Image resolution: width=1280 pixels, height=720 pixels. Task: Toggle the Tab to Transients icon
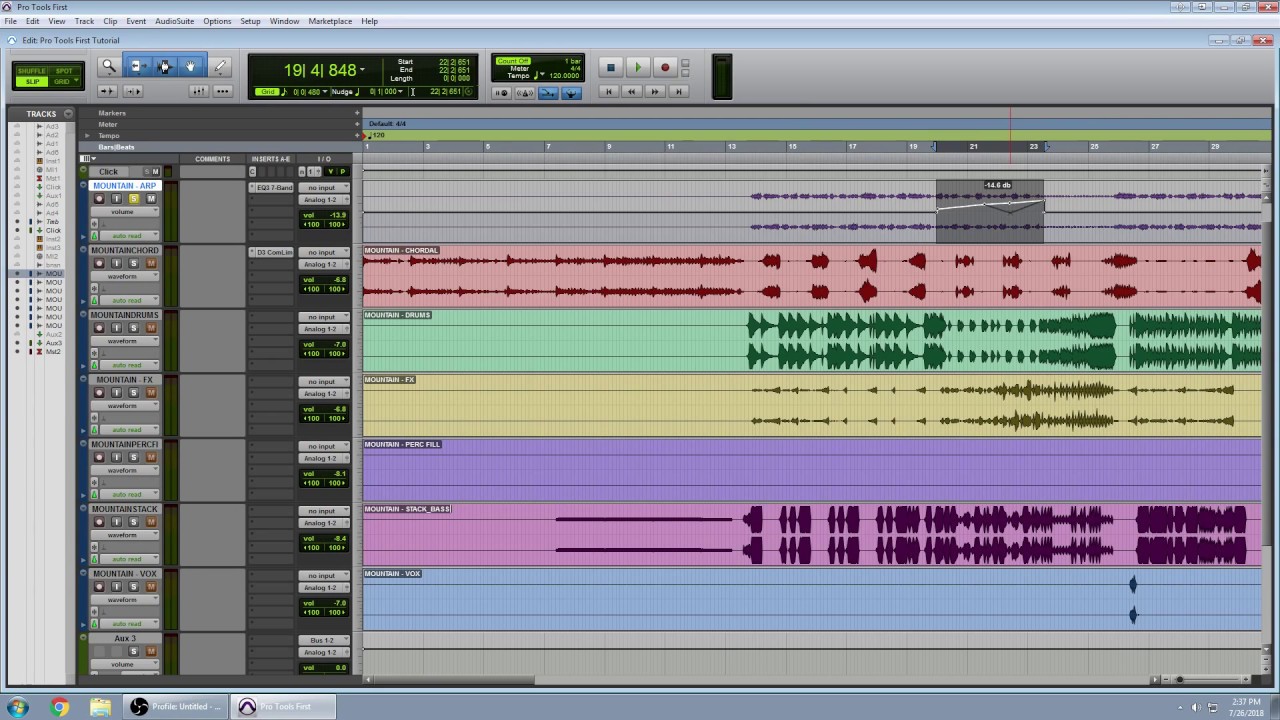coord(107,91)
